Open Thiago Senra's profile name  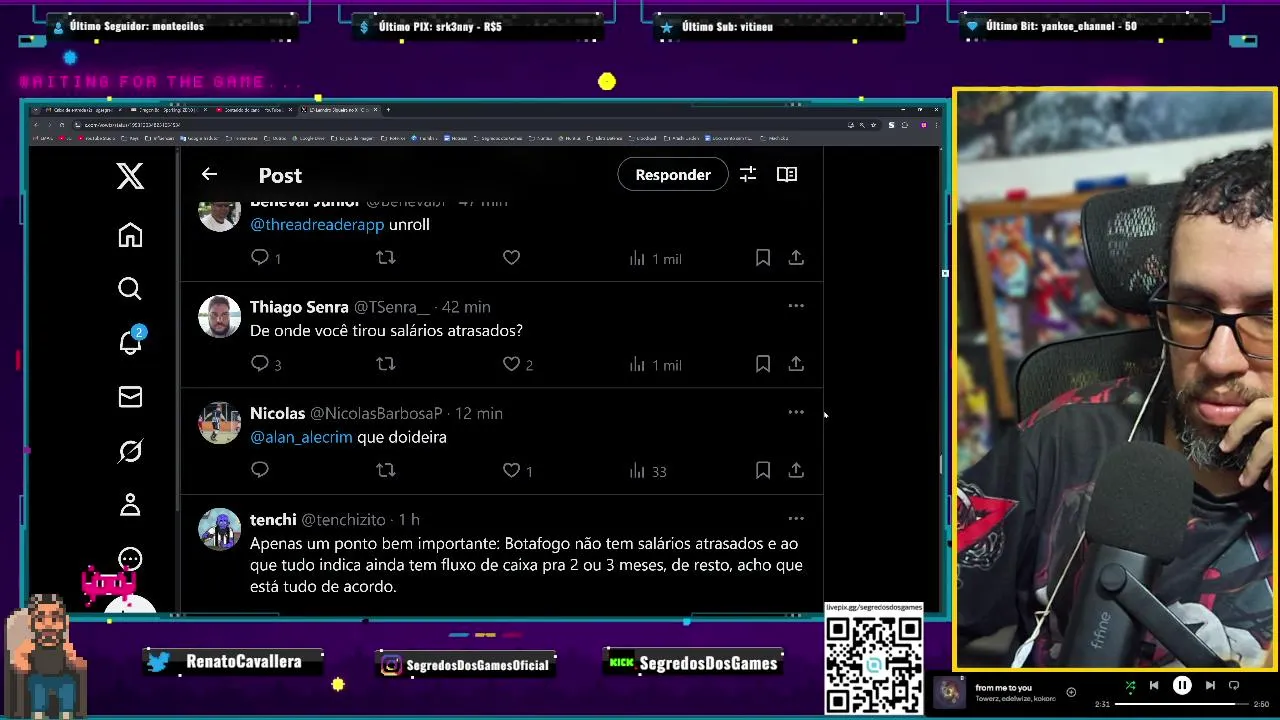tap(299, 307)
